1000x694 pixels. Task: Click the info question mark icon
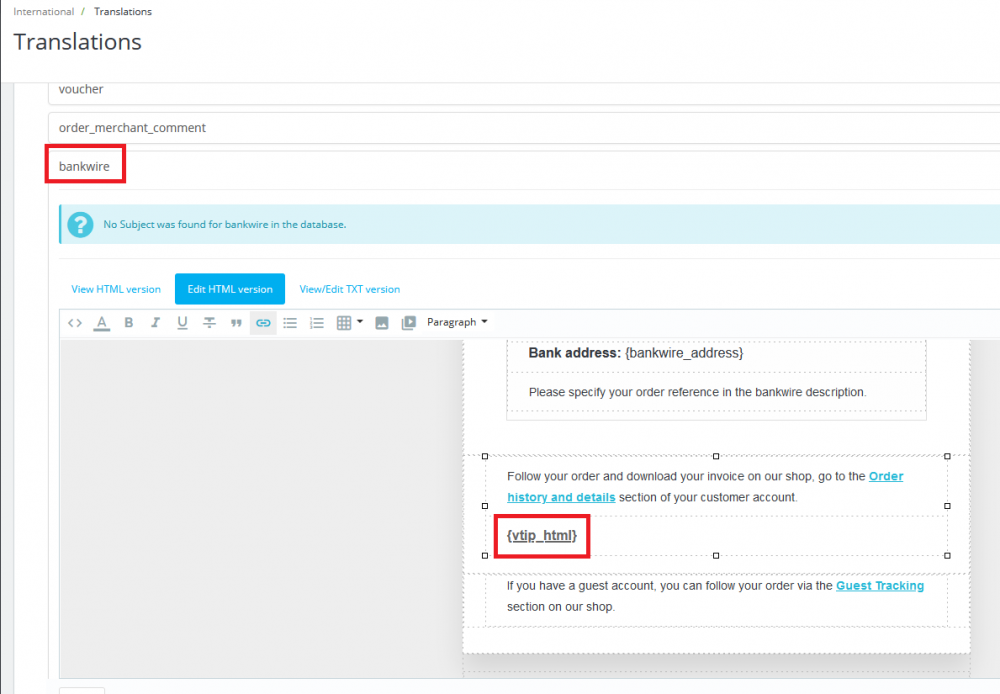(x=80, y=225)
